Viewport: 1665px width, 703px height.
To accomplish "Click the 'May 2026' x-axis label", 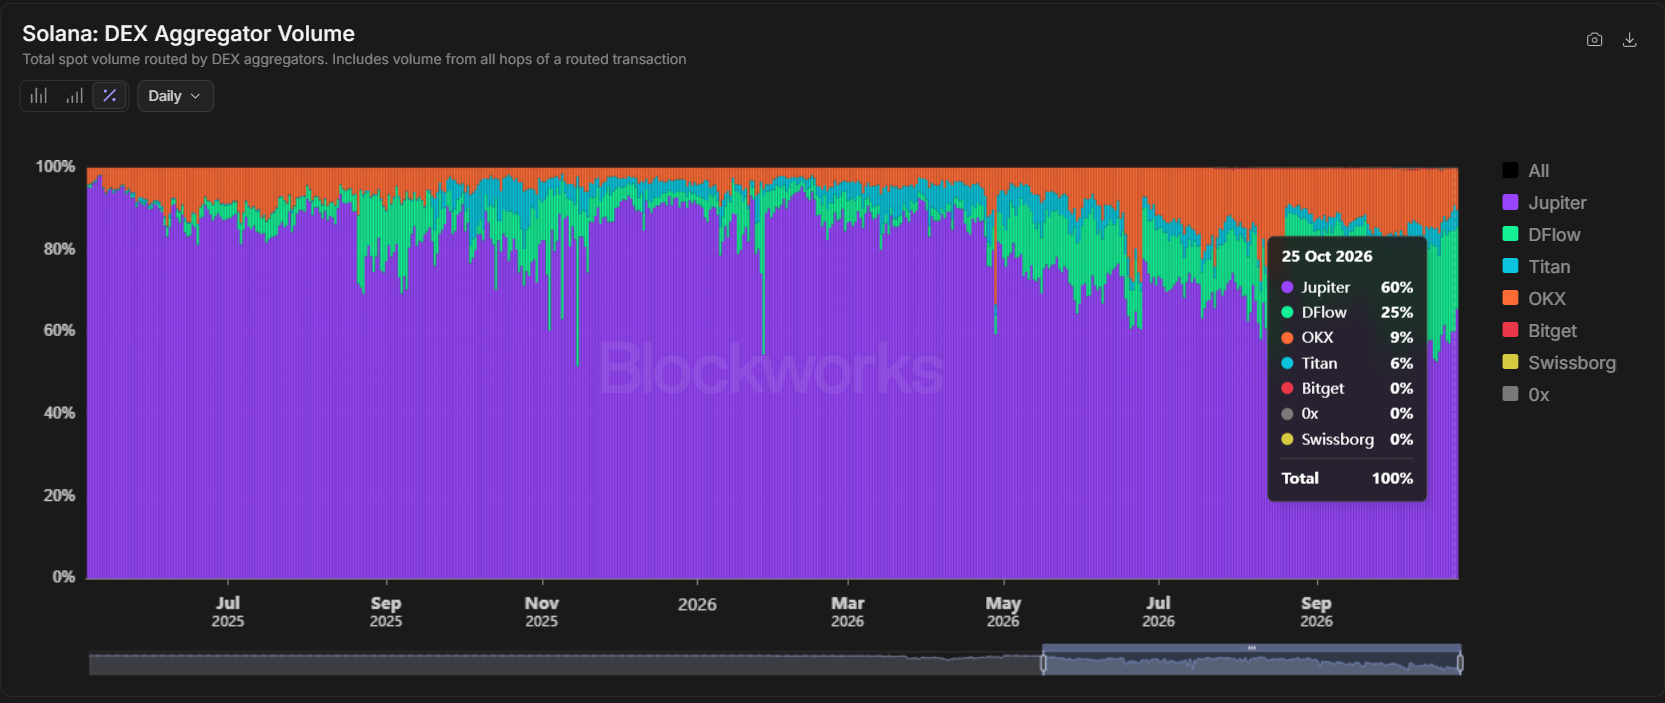I will point(1003,611).
